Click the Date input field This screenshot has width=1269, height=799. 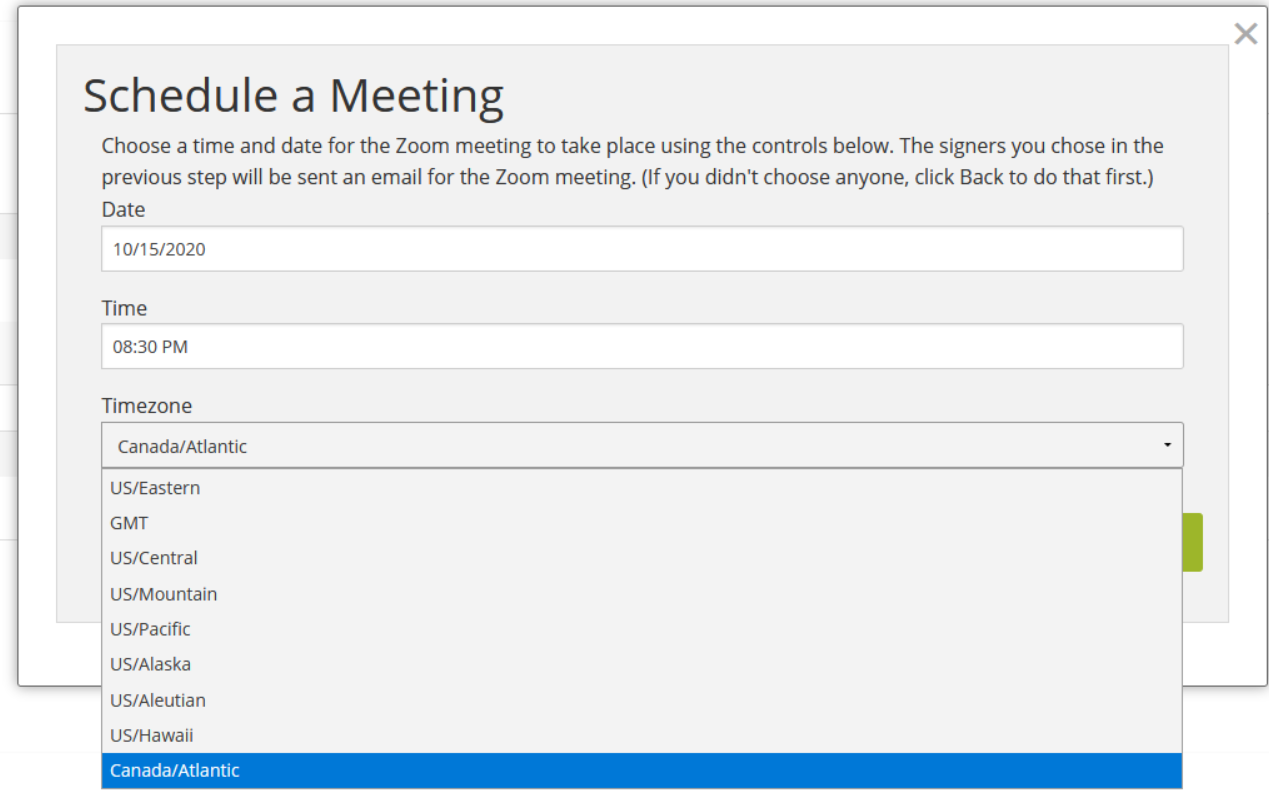coord(641,249)
